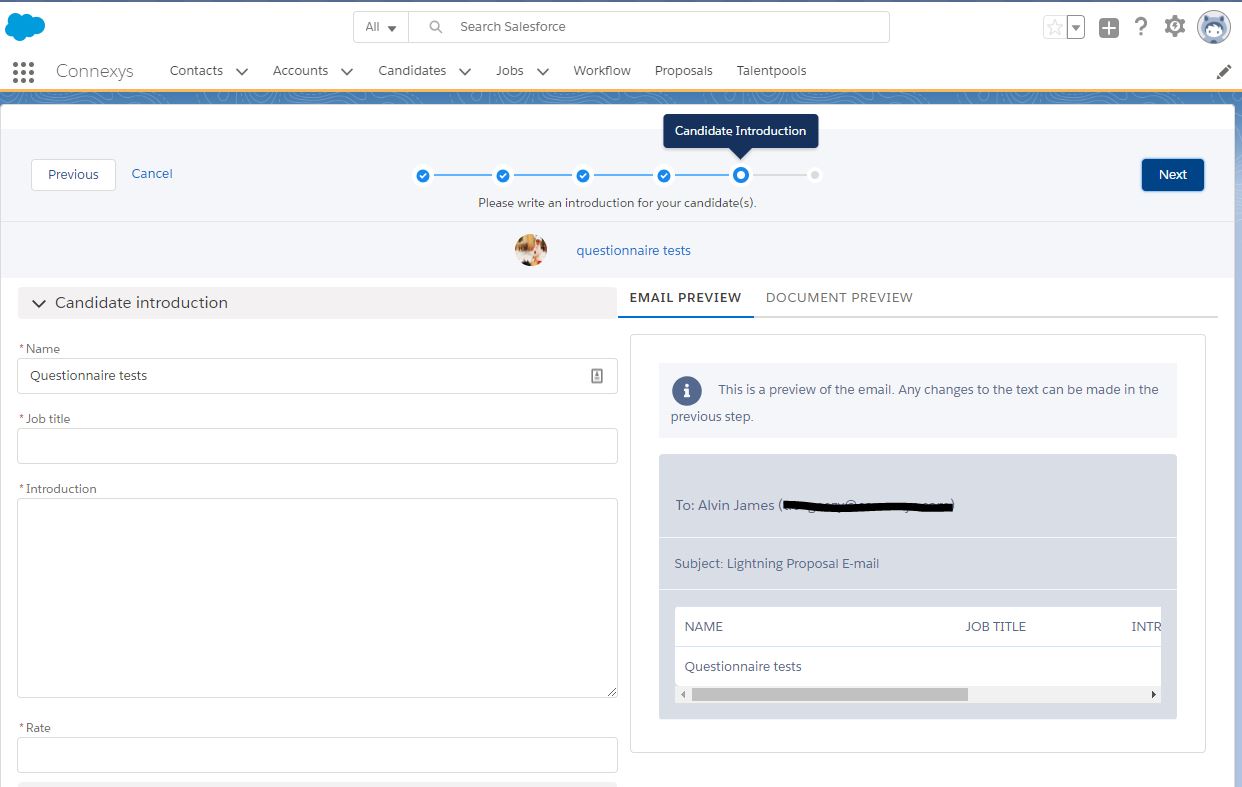Expand the Contacts tab dropdown chevron

pos(241,71)
